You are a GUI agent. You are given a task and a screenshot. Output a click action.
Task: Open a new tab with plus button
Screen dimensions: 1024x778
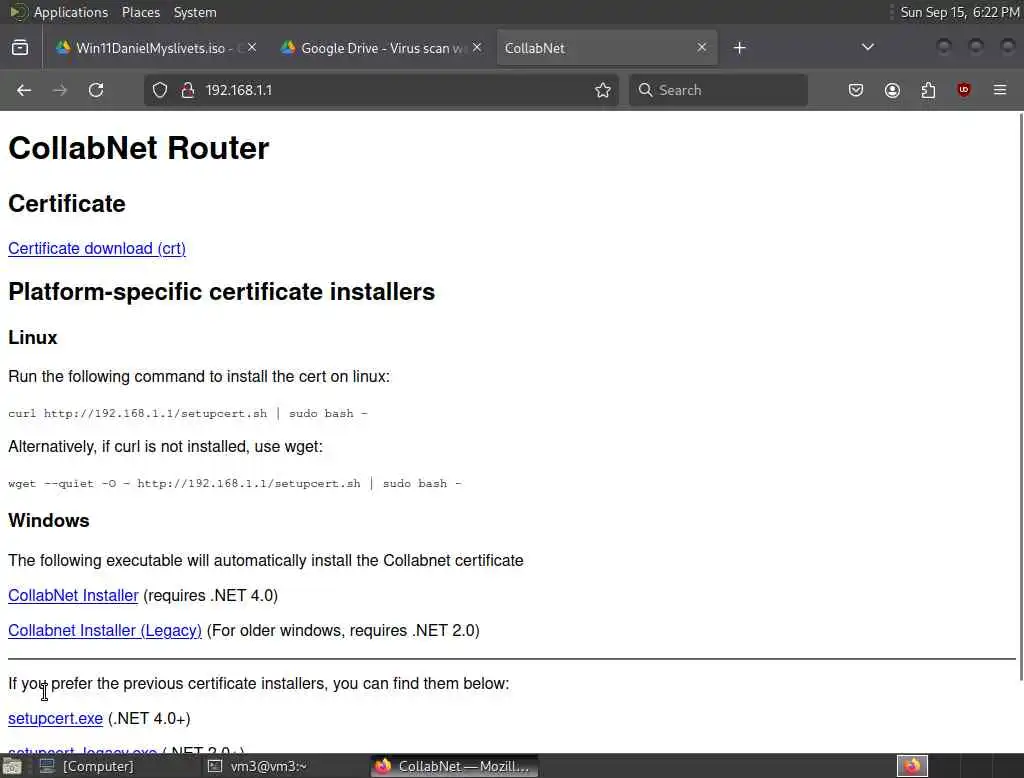pos(739,48)
